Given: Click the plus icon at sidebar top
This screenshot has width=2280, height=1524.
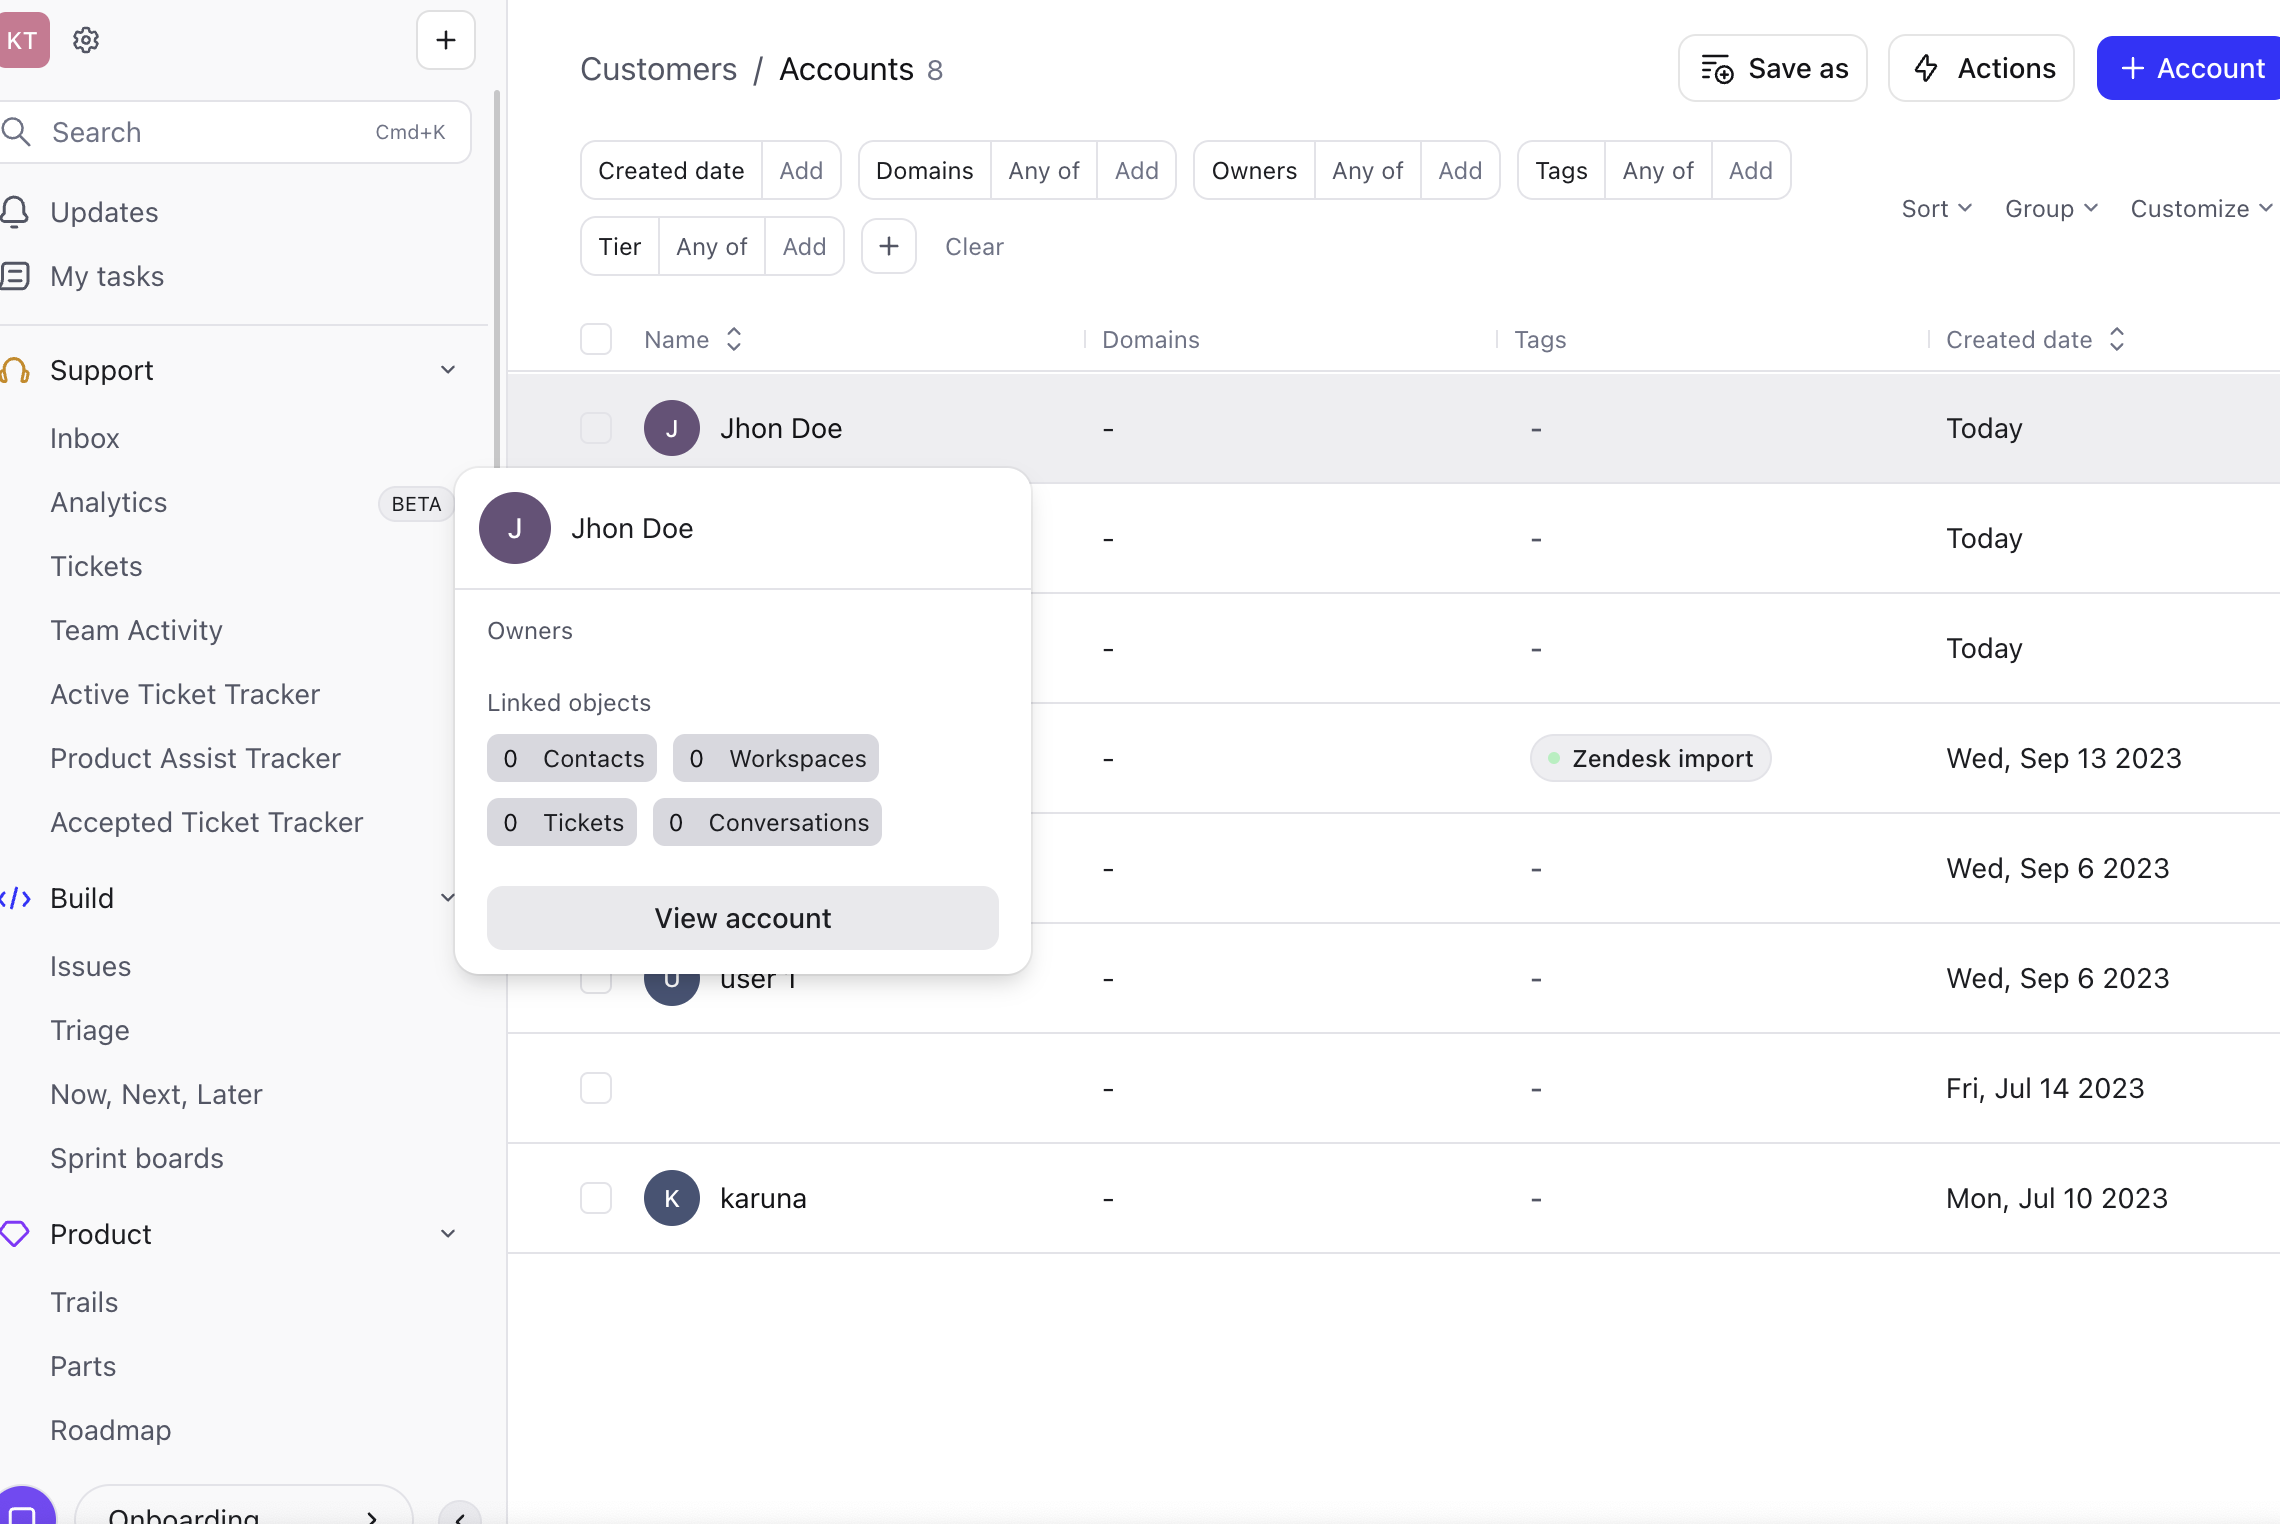Looking at the screenshot, I should 445,40.
